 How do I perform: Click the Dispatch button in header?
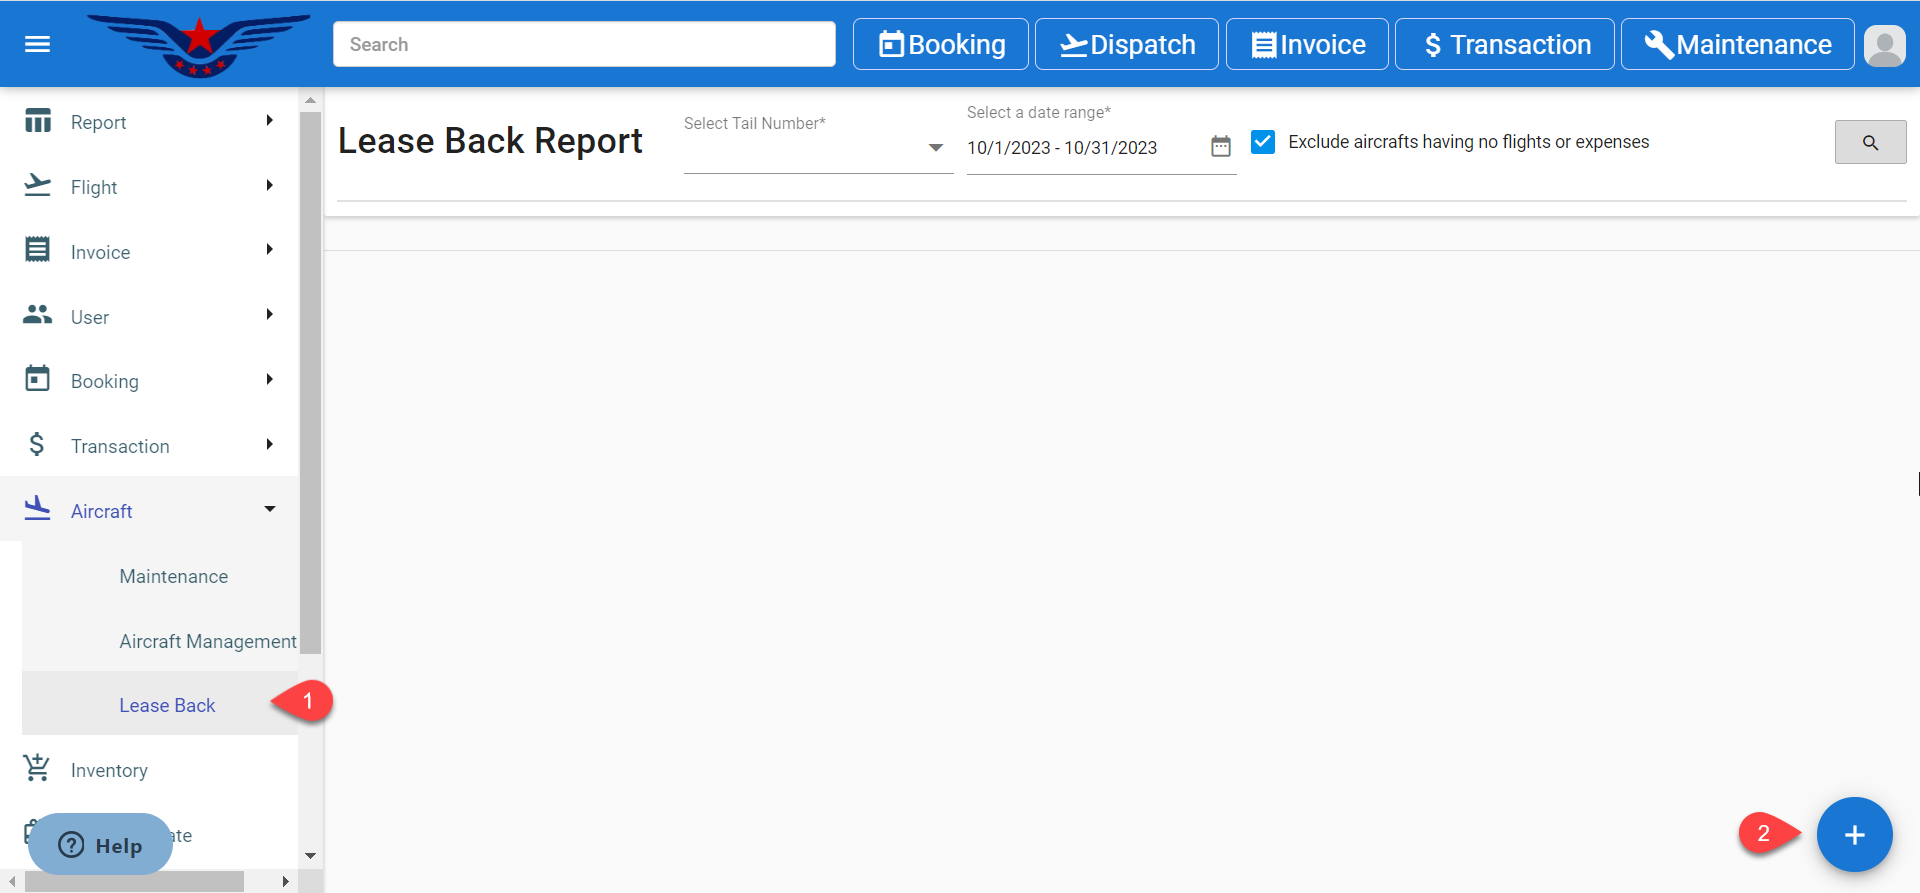click(1126, 45)
